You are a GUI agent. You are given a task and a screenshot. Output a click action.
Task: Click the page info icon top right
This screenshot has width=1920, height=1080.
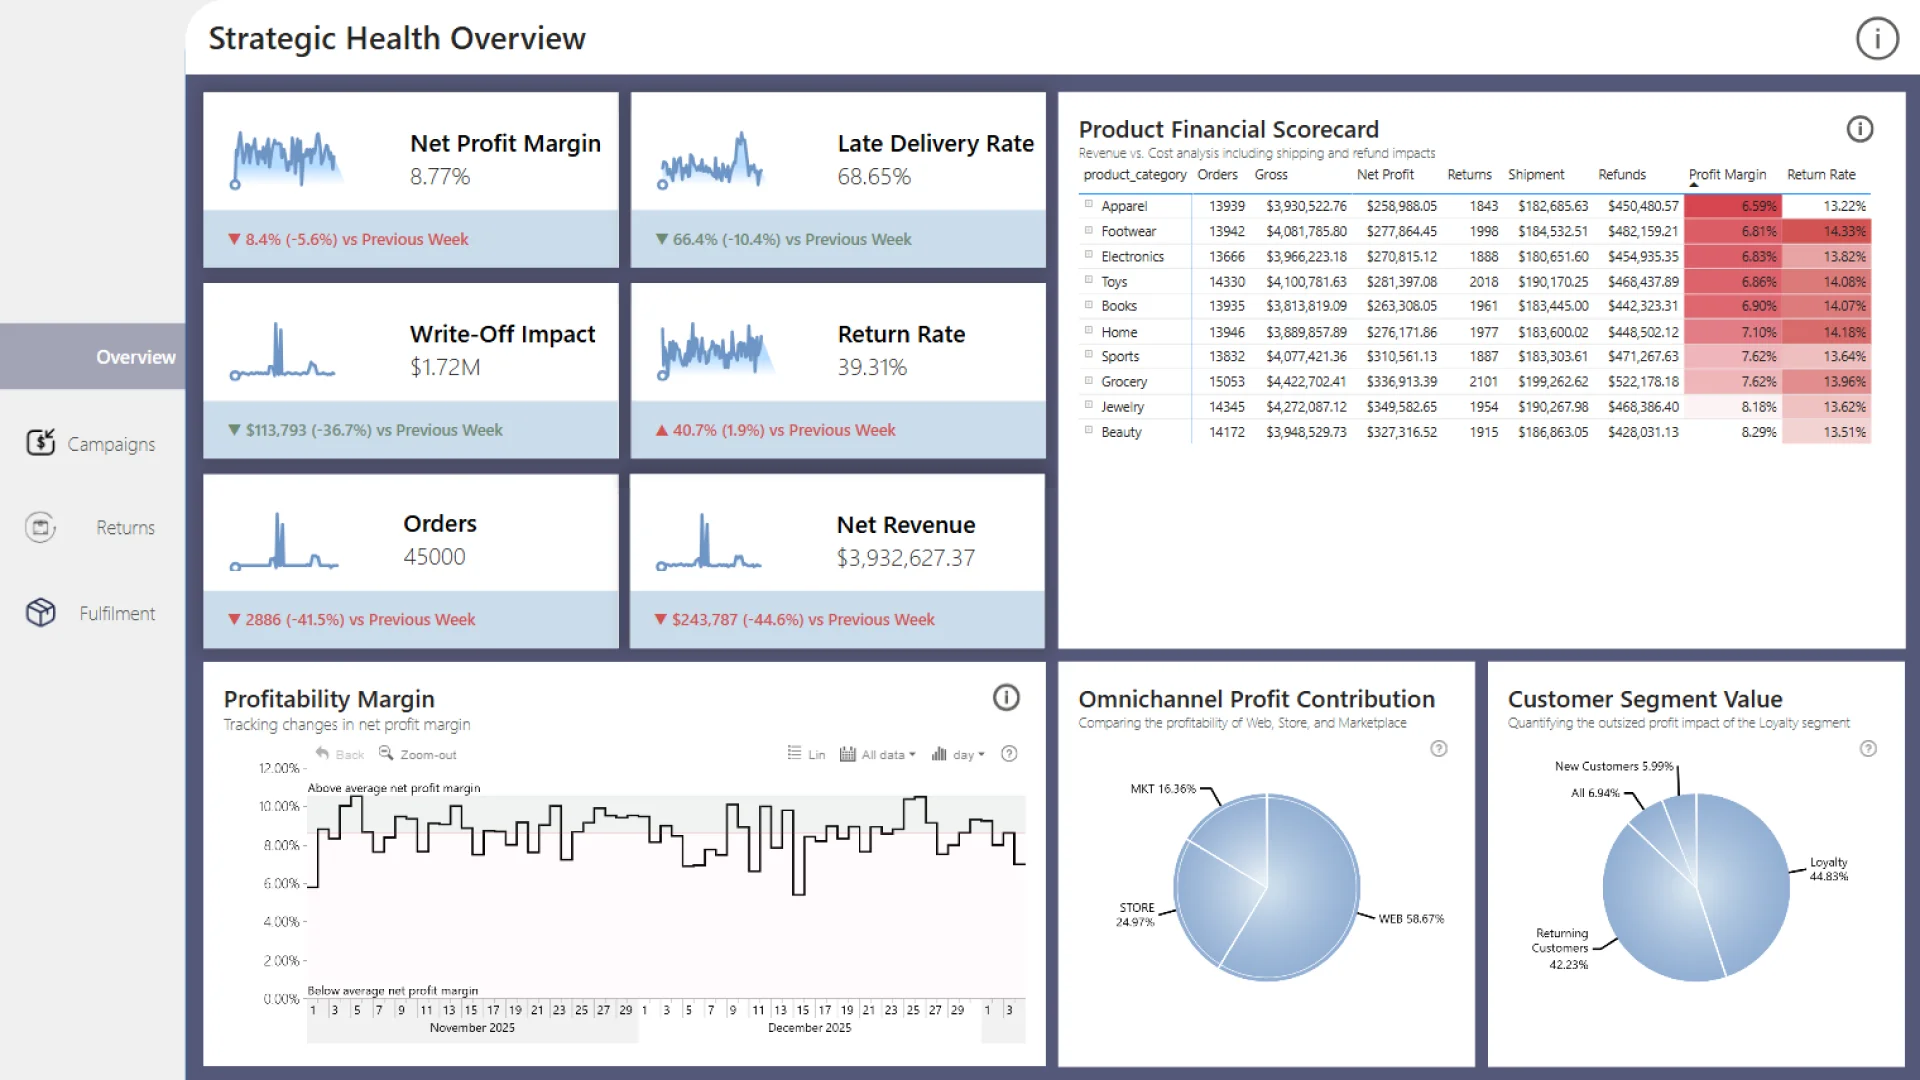pos(1877,39)
